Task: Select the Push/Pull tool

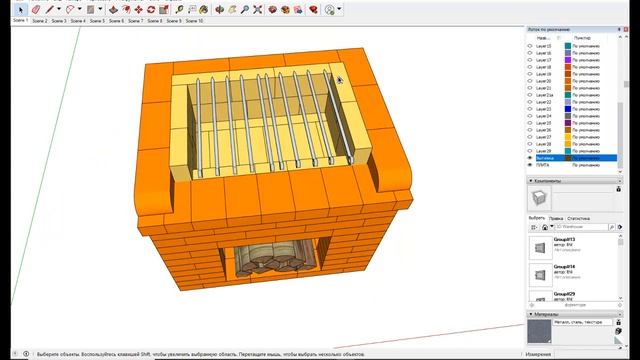Action: (114, 9)
